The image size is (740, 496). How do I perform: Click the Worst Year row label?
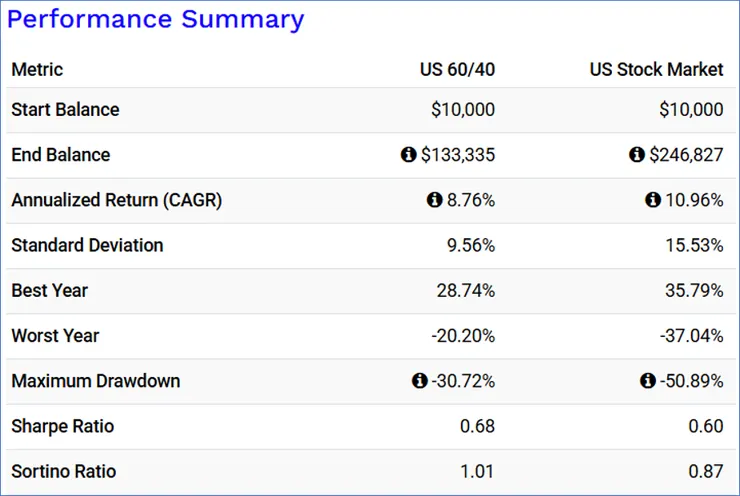pyautogui.click(x=55, y=336)
